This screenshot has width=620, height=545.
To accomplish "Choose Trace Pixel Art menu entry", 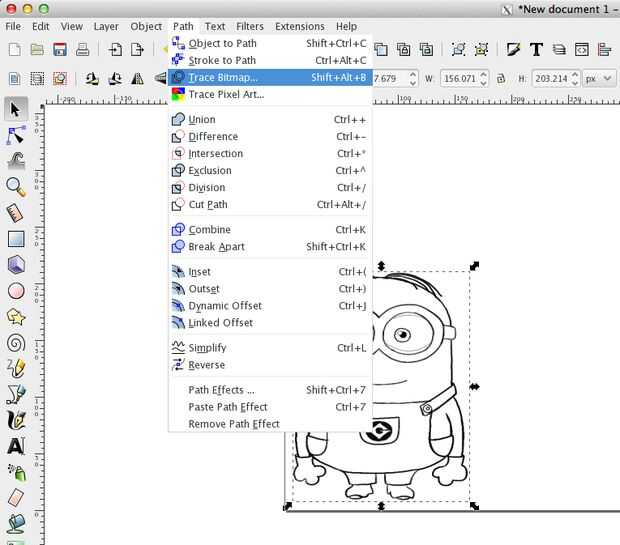I will tap(270, 95).
